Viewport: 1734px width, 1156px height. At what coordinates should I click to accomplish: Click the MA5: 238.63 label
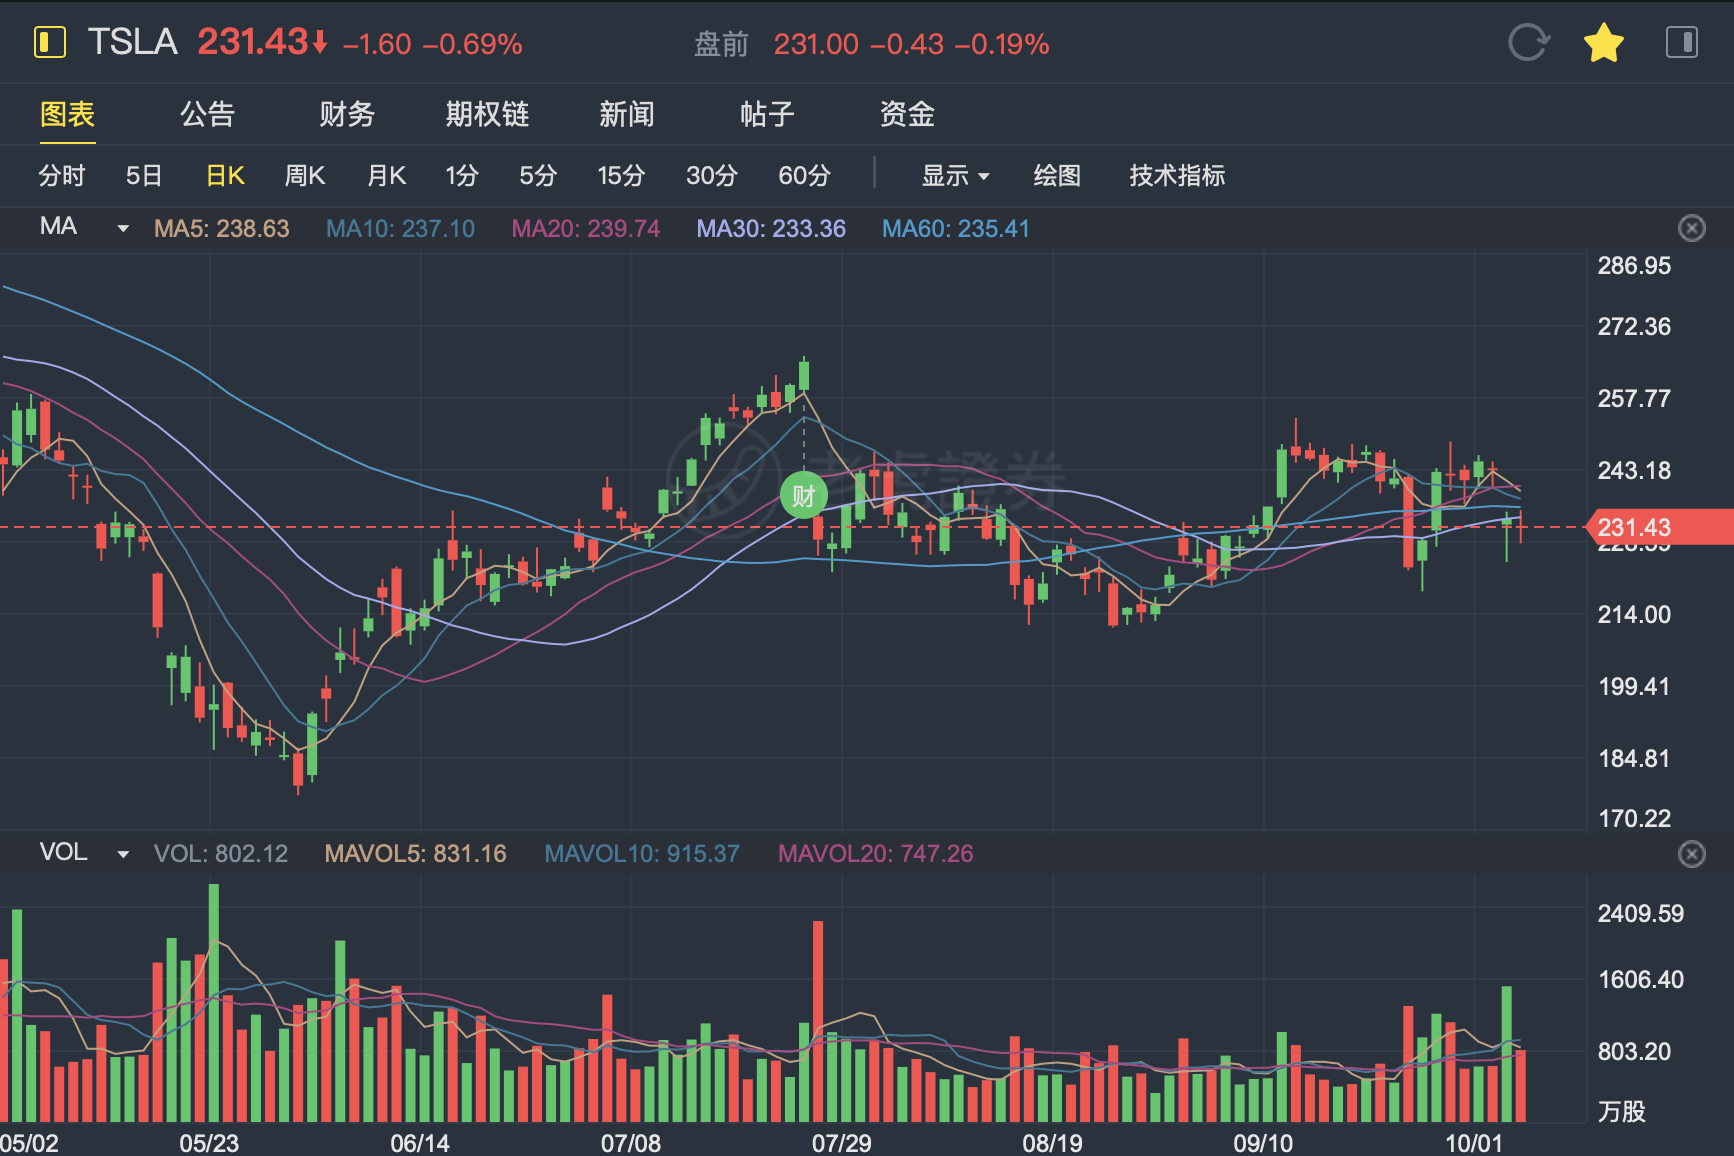click(x=222, y=229)
